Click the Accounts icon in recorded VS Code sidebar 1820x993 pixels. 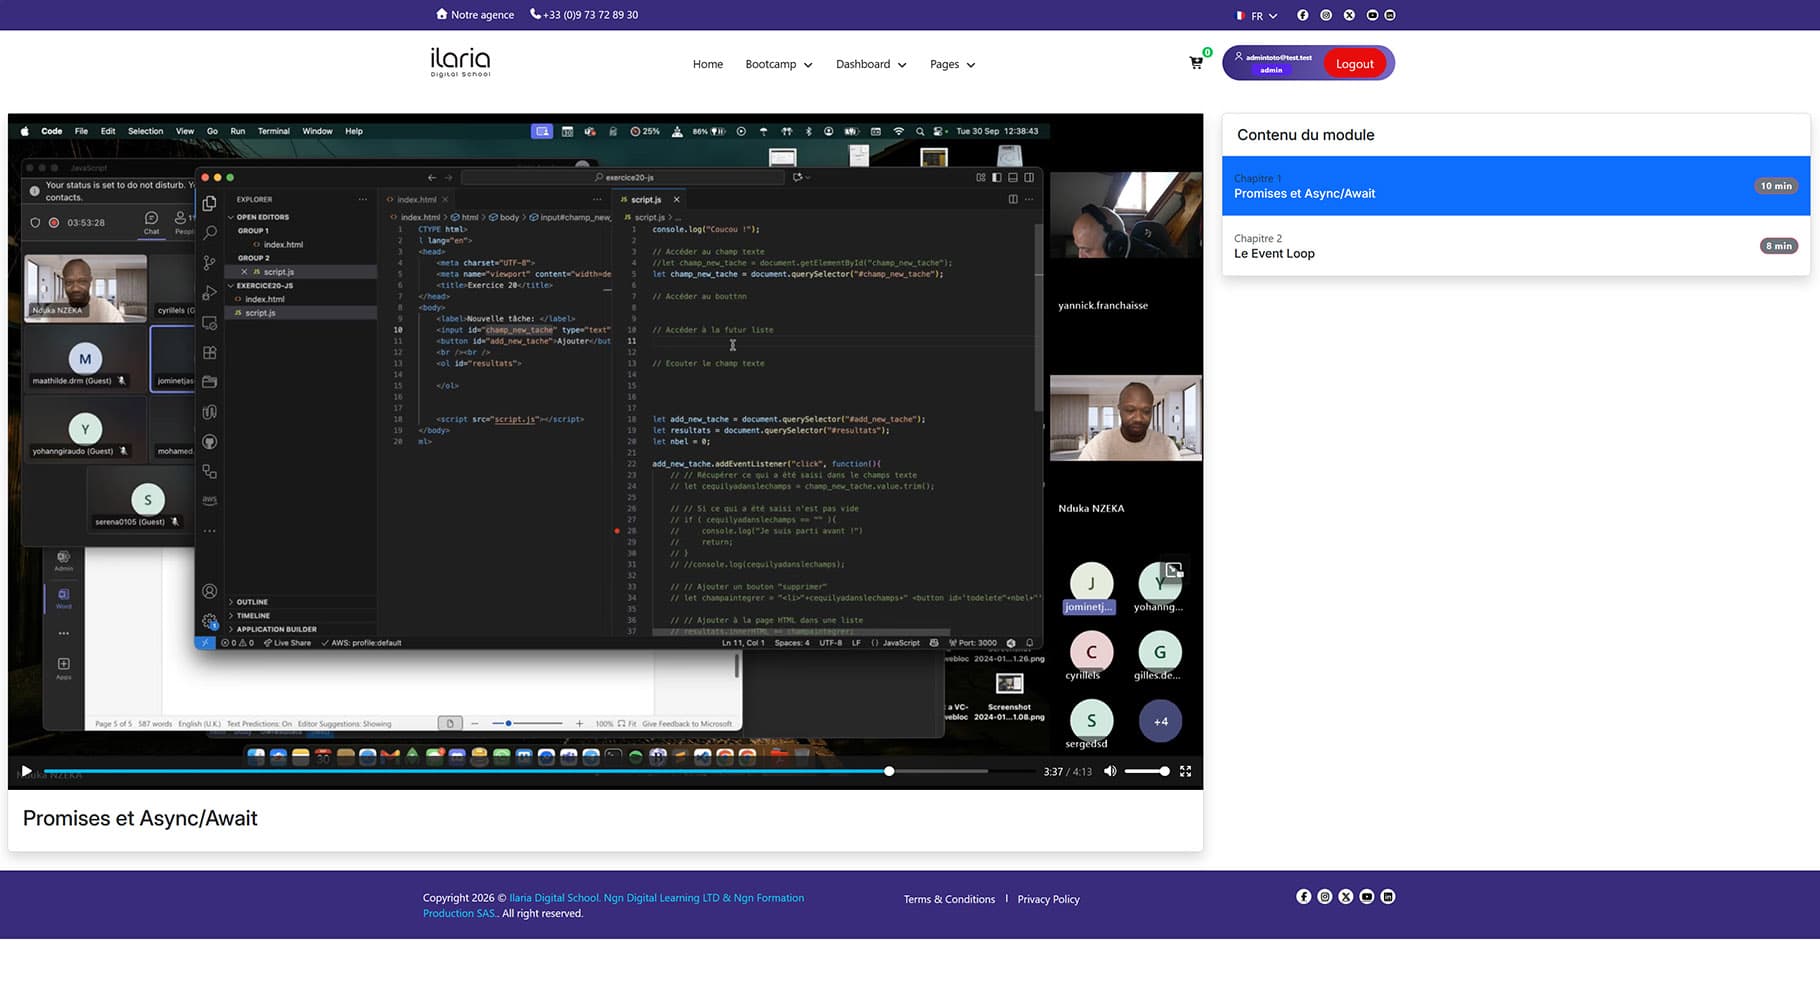(210, 591)
